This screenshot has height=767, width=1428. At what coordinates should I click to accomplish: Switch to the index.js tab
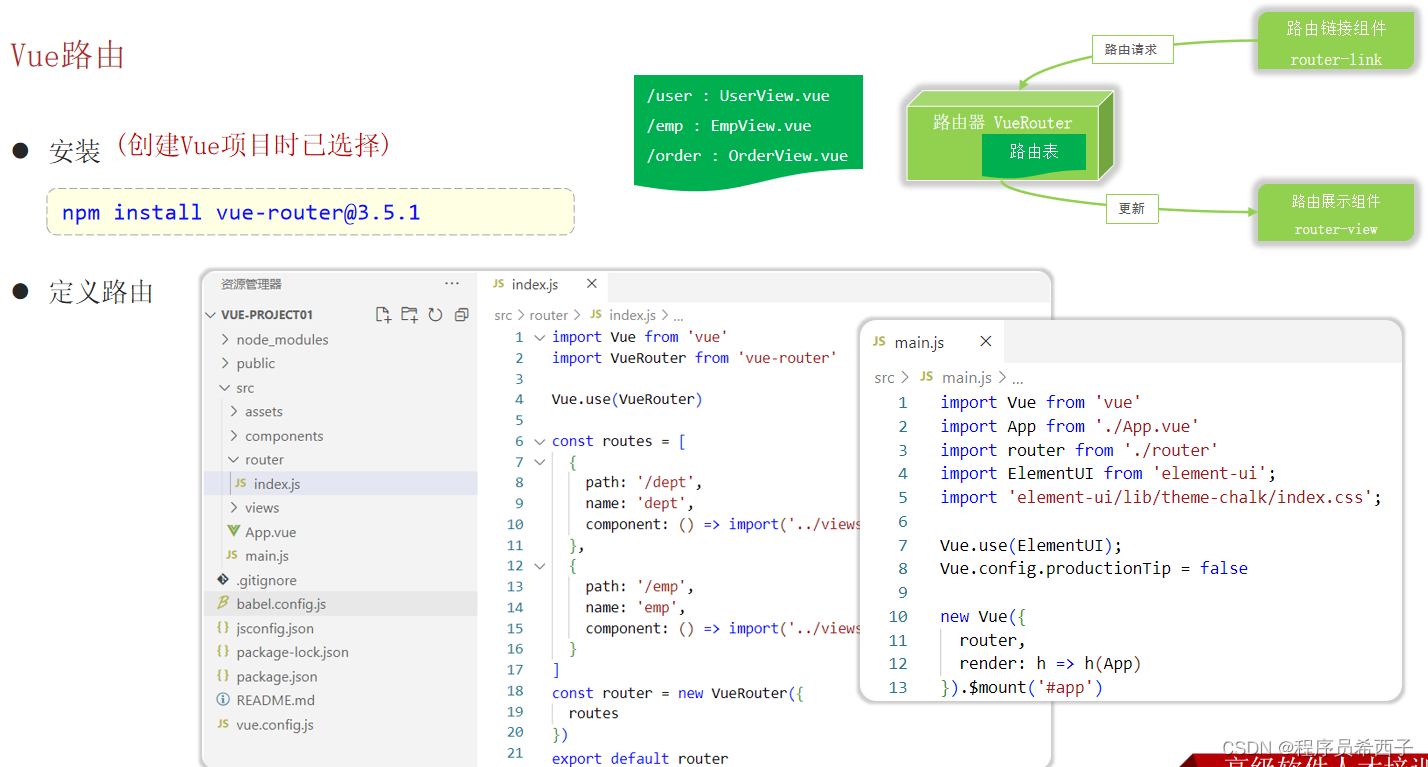[x=545, y=285]
